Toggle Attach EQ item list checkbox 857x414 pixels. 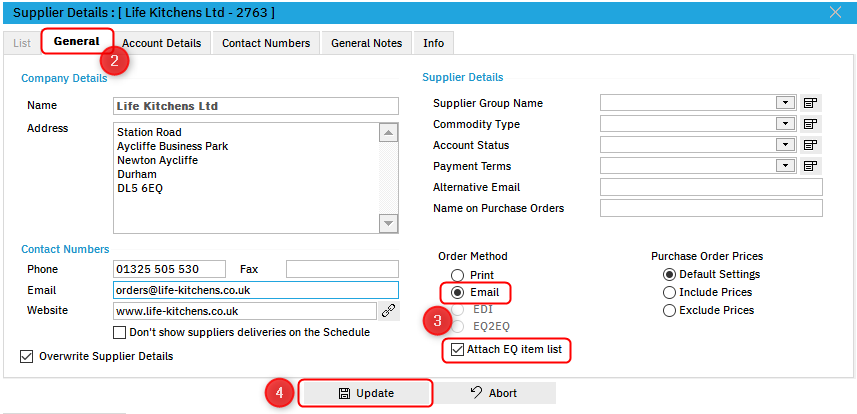(457, 349)
